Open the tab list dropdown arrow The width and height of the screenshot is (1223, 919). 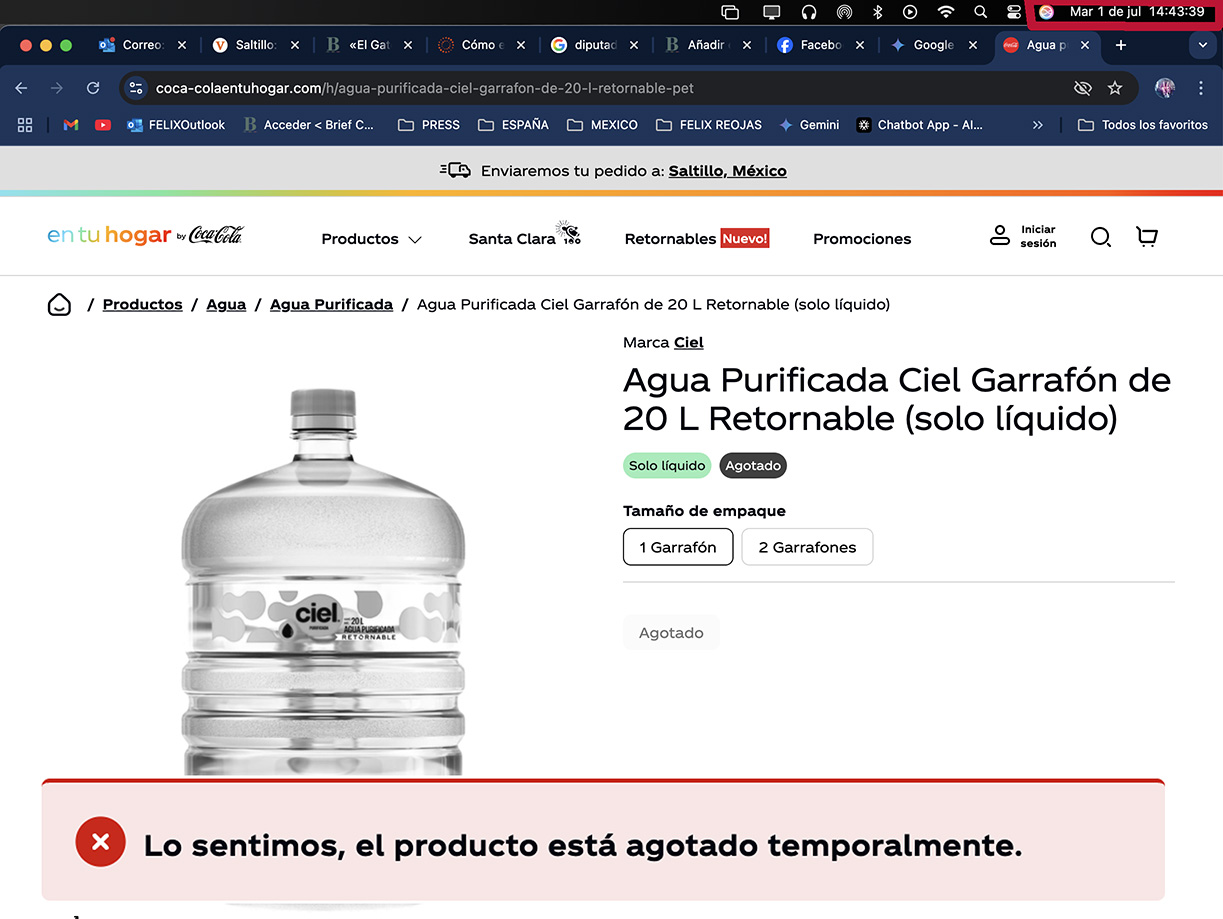tap(1201, 45)
